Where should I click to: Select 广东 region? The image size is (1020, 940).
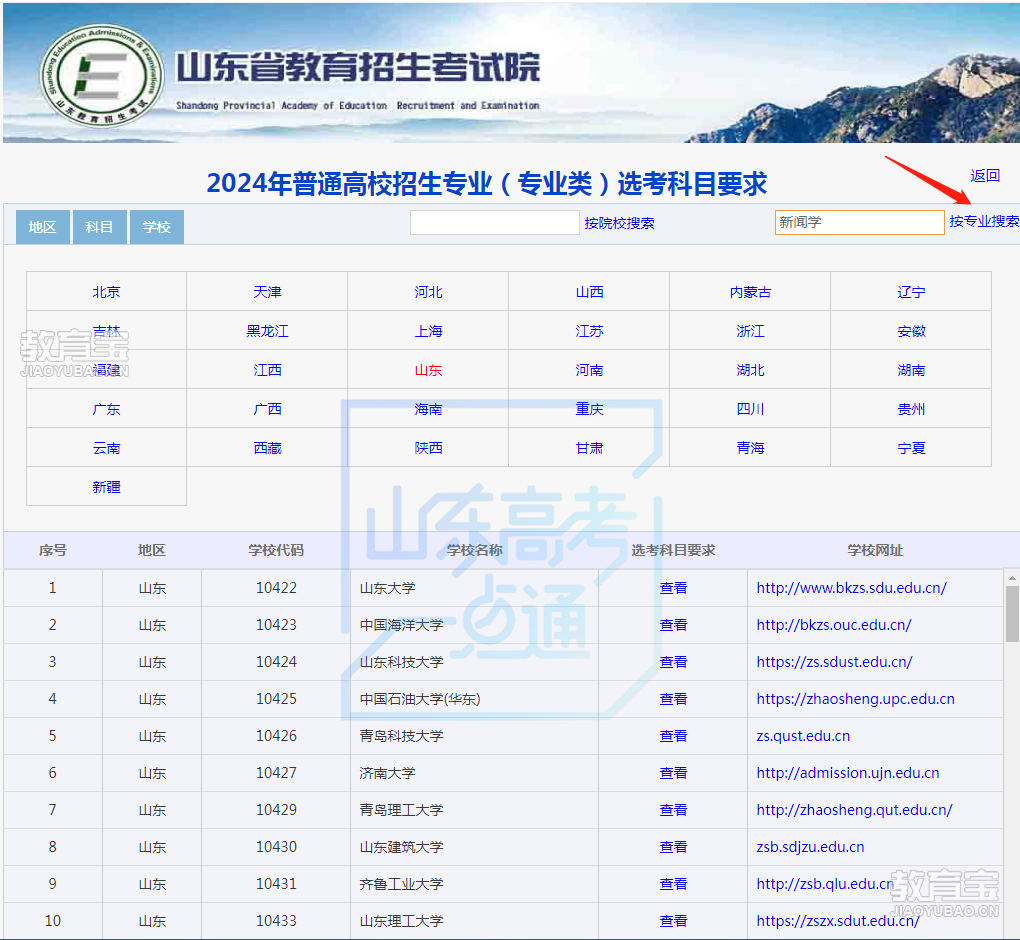click(x=106, y=409)
